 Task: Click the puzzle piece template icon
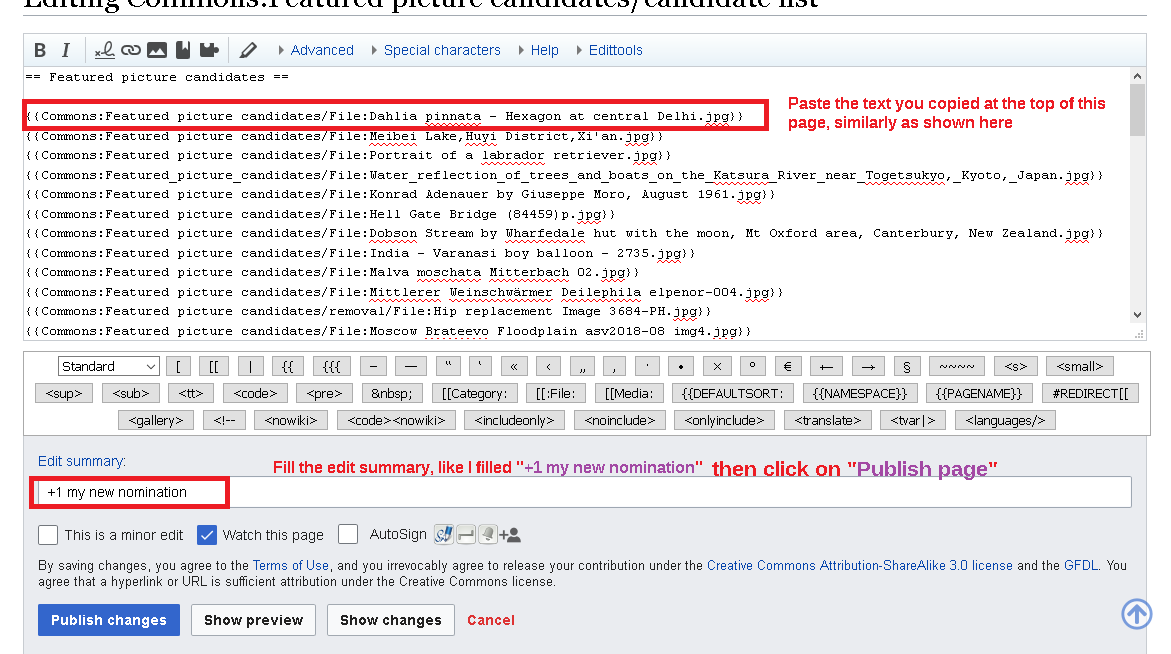point(208,50)
